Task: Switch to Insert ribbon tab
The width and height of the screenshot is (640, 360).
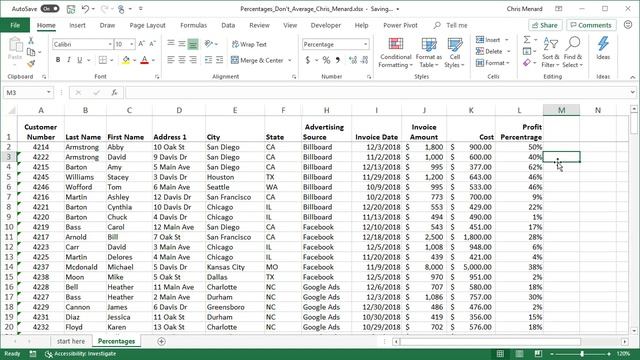Action: [x=77, y=25]
